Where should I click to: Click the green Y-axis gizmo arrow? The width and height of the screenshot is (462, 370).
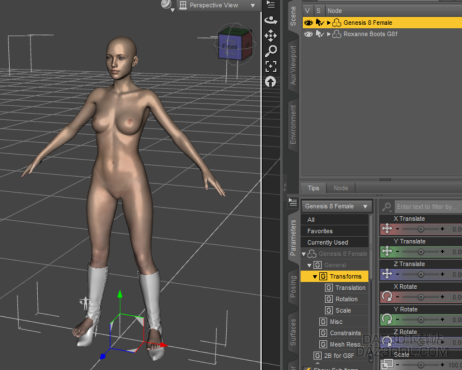120,294
